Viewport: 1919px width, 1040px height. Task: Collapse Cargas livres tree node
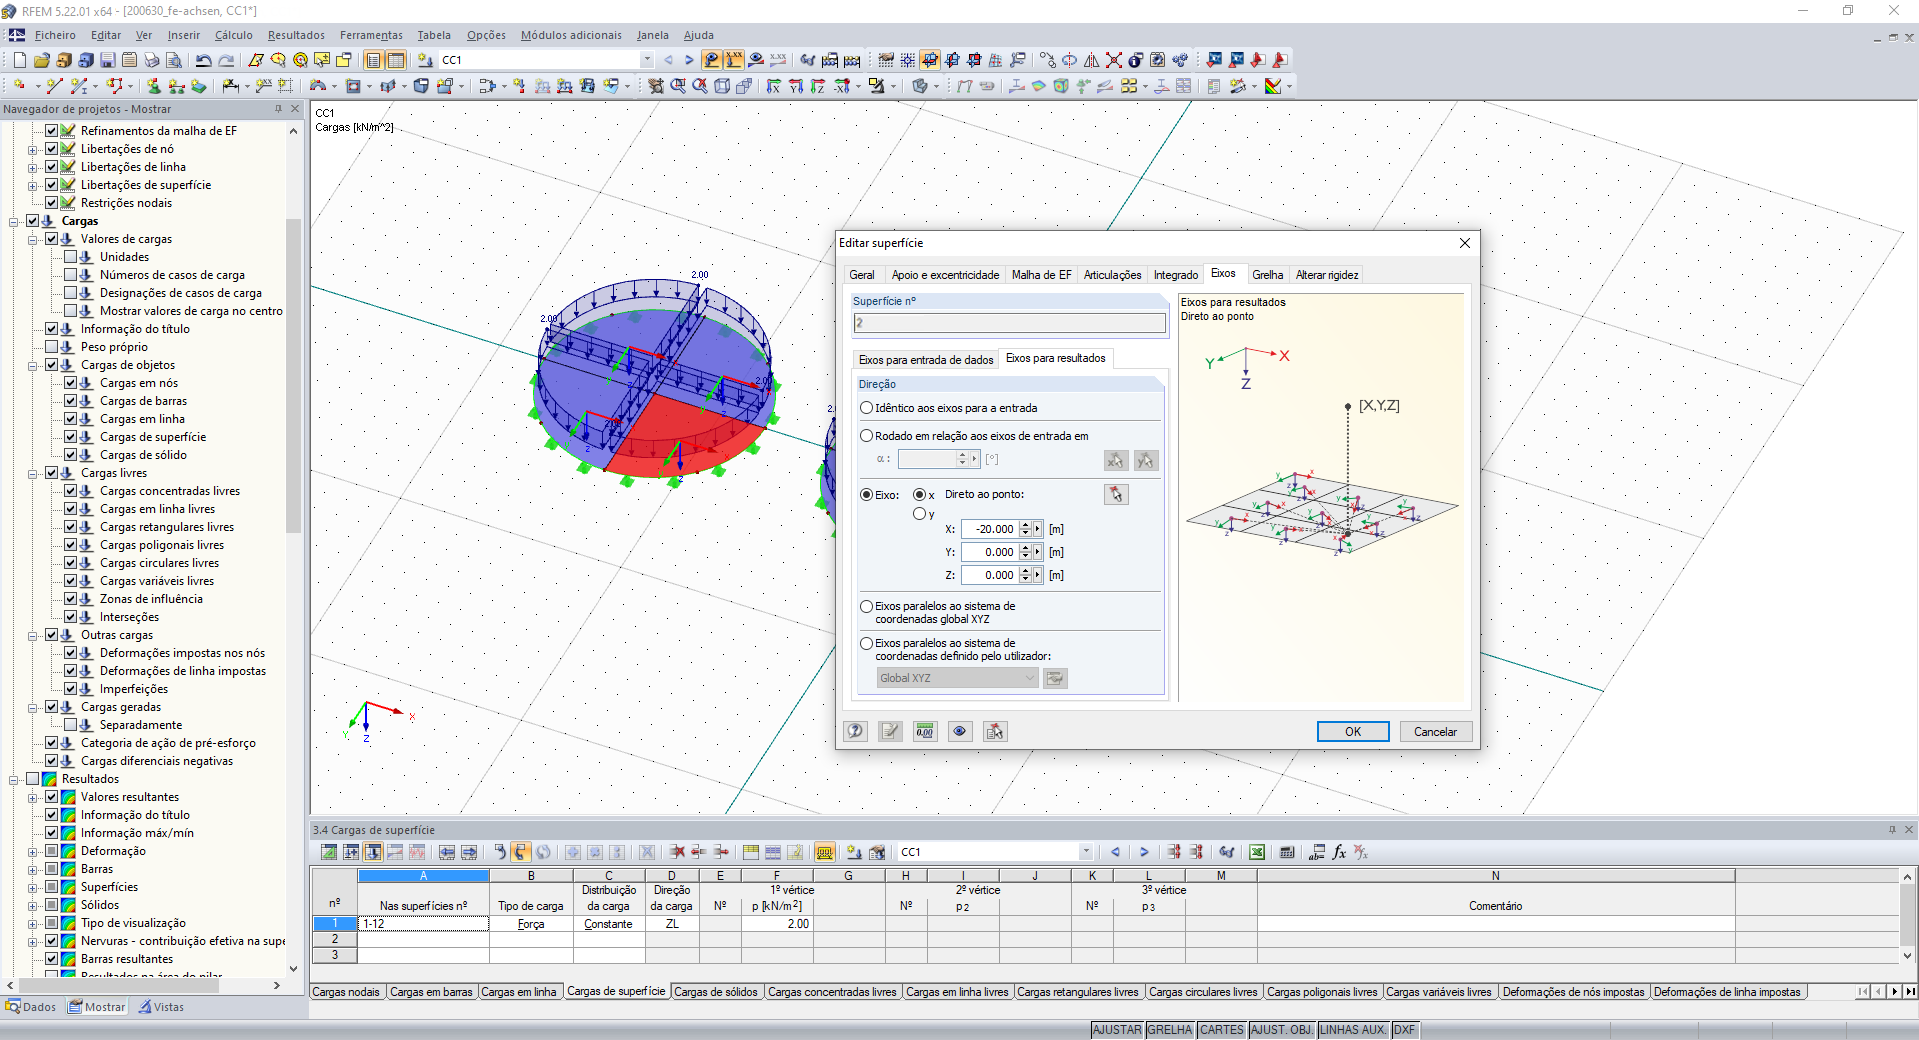click(33, 473)
